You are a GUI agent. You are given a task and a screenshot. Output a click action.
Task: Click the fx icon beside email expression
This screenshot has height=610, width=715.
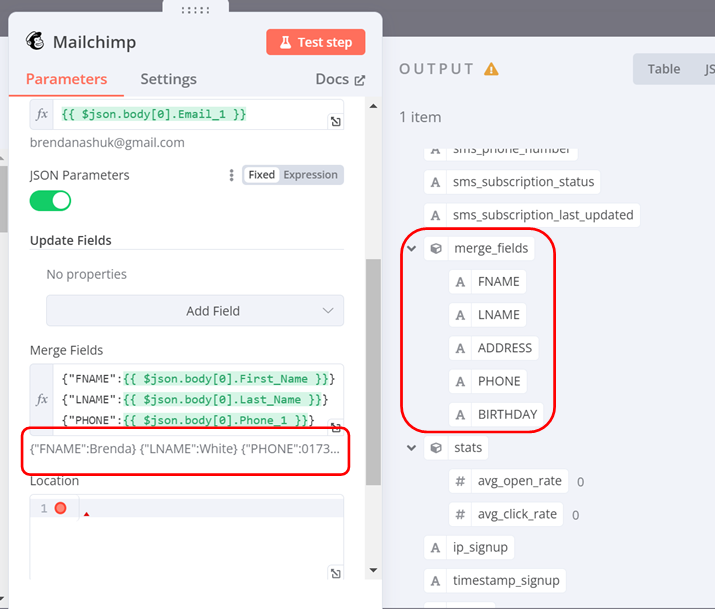(42, 114)
